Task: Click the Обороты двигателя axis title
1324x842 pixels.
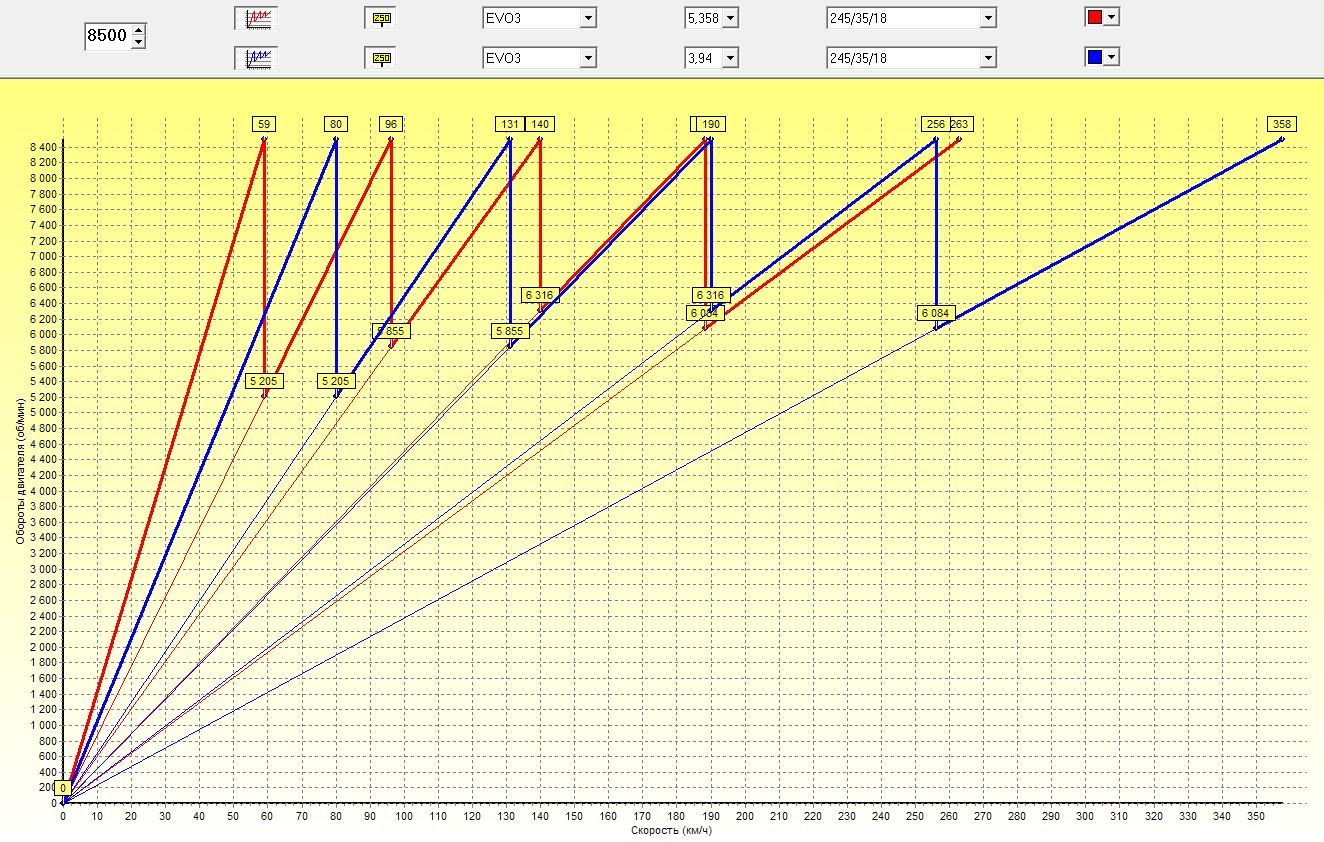Action: click(20, 470)
